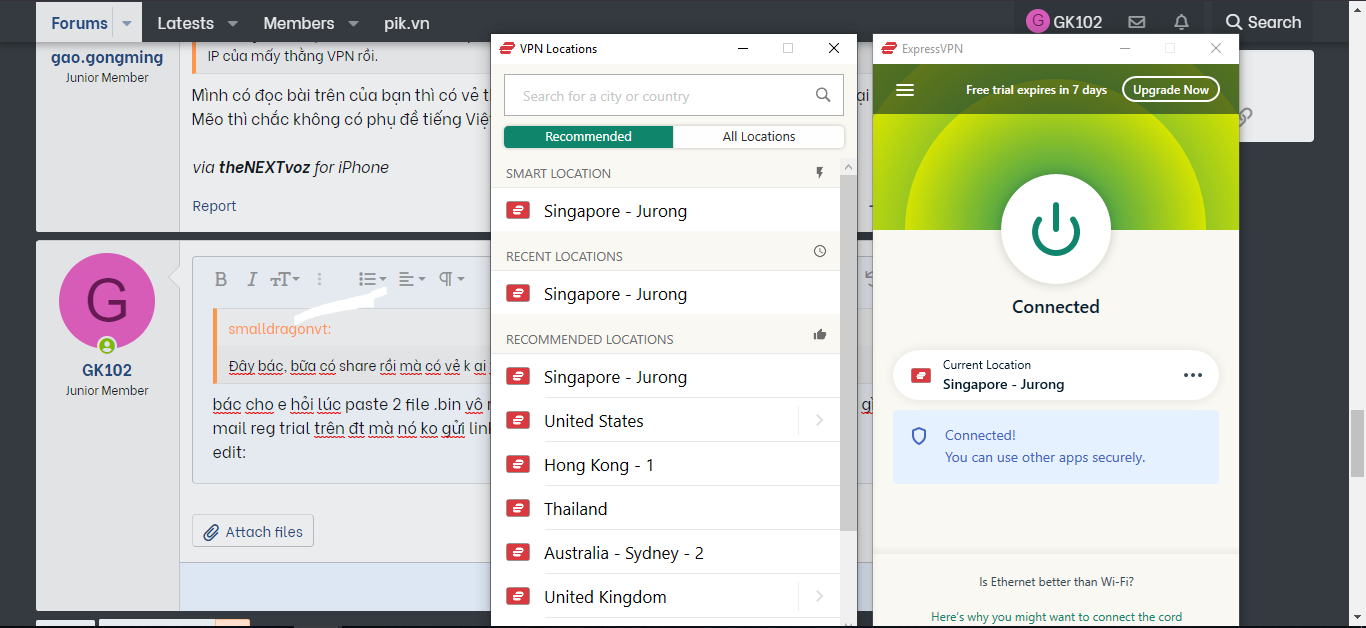Select the Thailand location
The width and height of the screenshot is (1366, 628).
tap(665, 509)
